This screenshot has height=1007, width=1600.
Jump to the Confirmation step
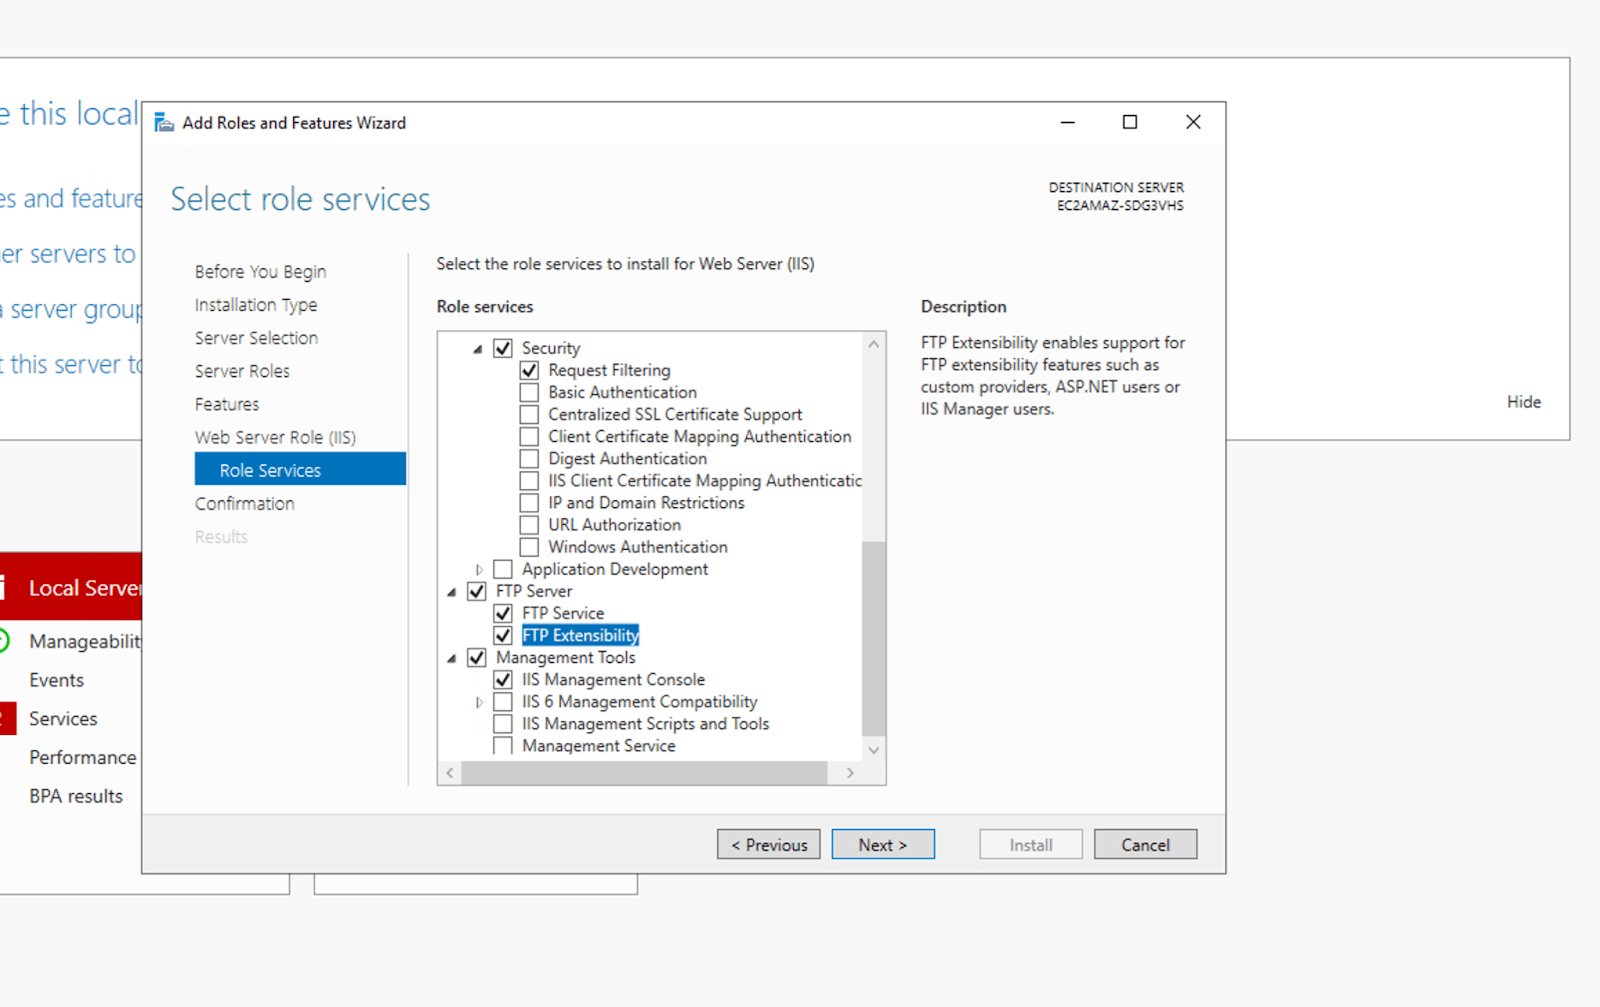tap(245, 503)
